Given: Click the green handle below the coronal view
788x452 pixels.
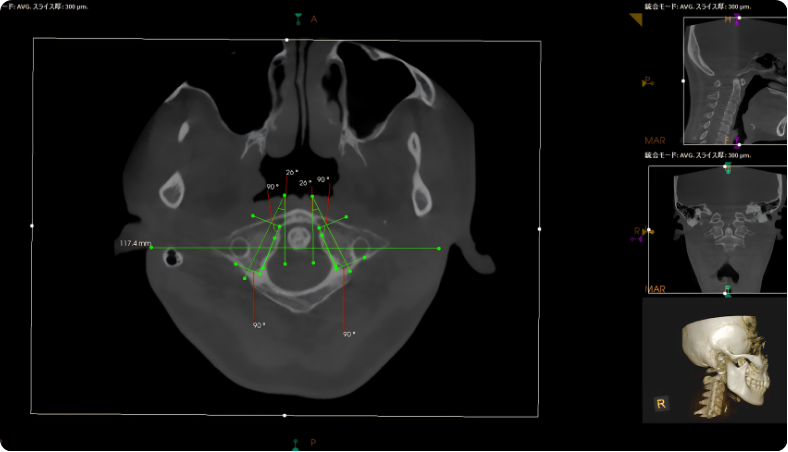Looking at the screenshot, I should click(728, 291).
